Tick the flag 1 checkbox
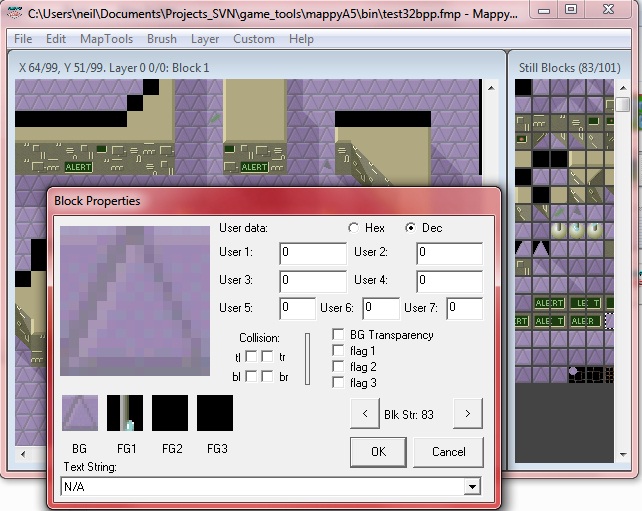This screenshot has height=511, width=642. [337, 351]
